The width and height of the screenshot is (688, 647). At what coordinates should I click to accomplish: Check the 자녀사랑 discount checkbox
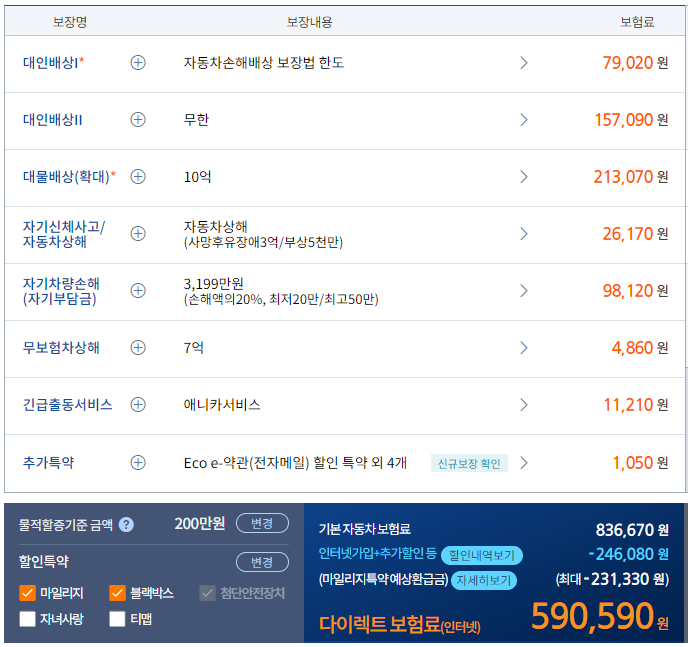[27, 619]
